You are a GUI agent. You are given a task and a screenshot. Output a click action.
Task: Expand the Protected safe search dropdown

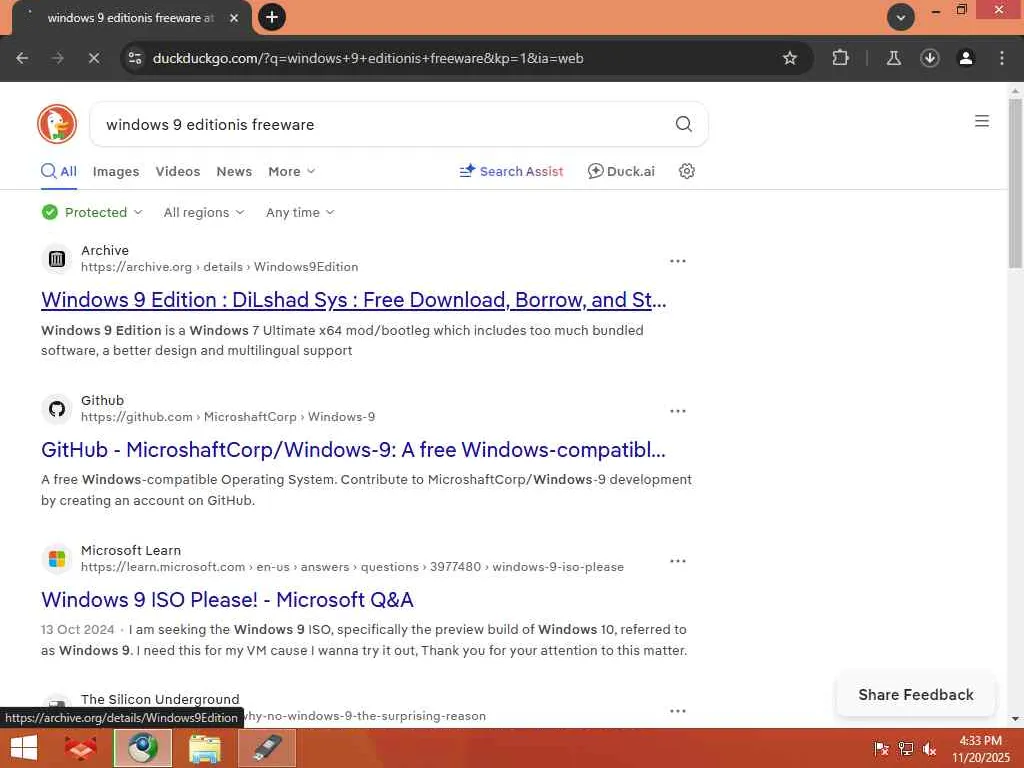(x=92, y=212)
